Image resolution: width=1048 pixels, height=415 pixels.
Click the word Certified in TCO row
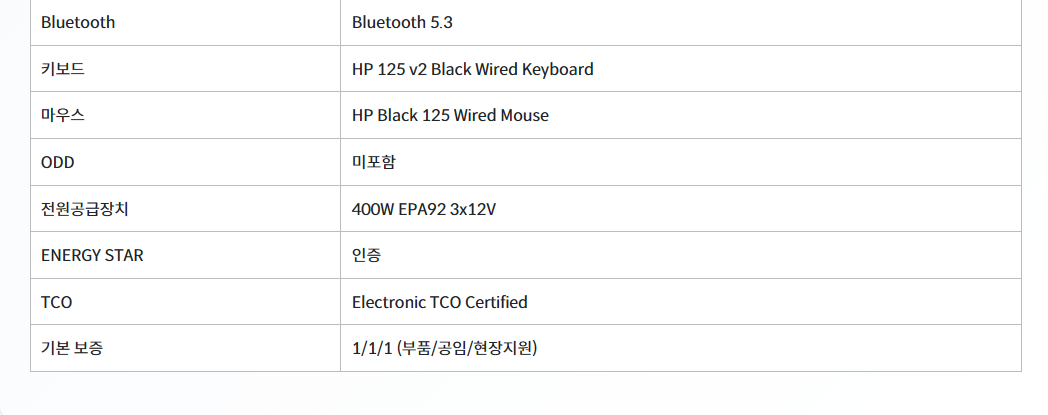(496, 302)
